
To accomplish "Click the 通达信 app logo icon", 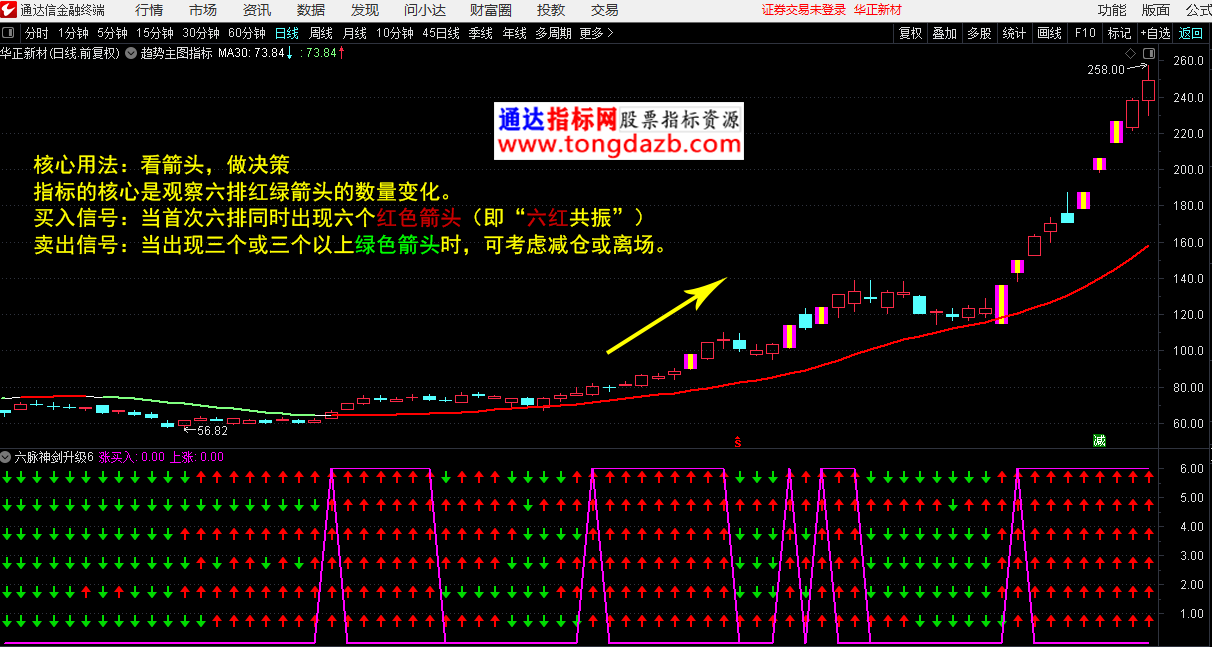I will click(x=9, y=10).
